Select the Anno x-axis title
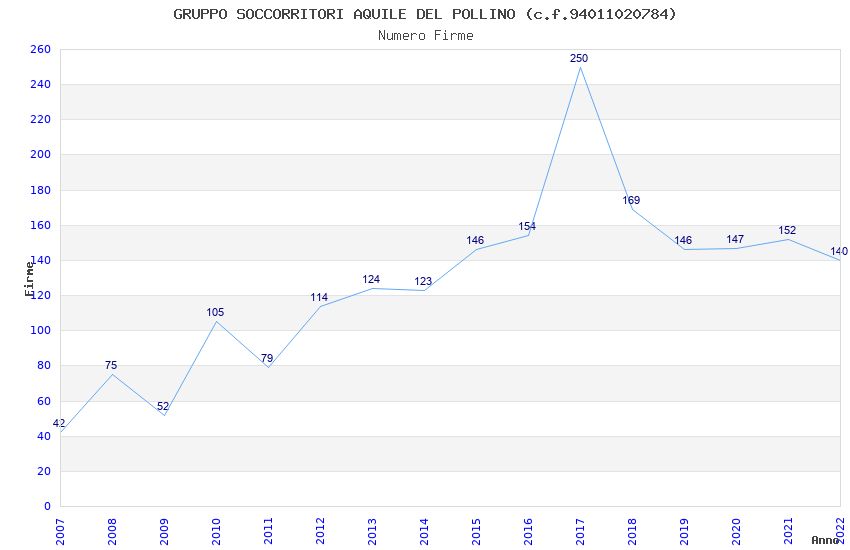850x550 pixels. [825, 540]
